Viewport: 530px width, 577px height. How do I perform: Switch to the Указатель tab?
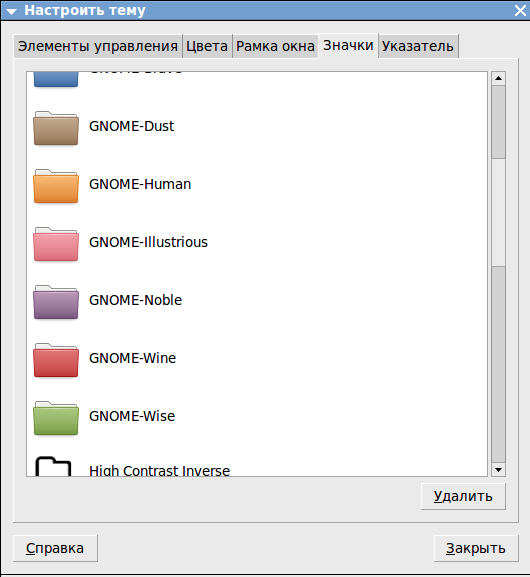[x=418, y=46]
